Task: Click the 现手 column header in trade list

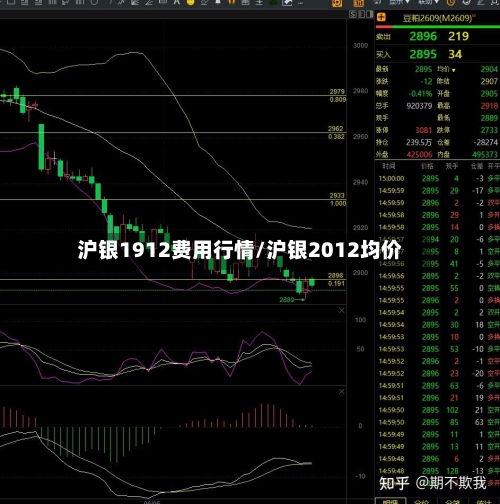Action: pos(452,166)
